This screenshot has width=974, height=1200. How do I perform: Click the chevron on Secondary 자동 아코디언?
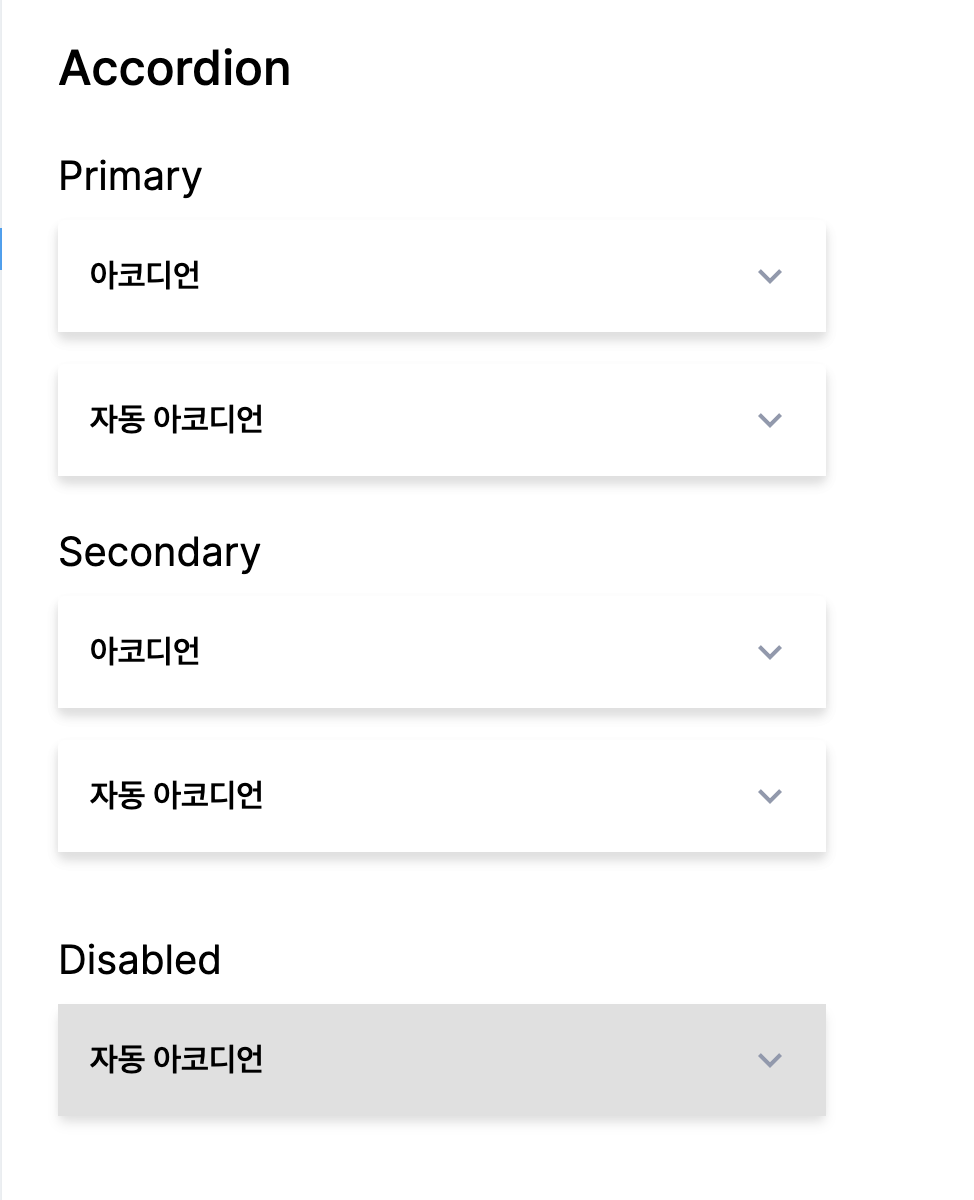pos(769,796)
